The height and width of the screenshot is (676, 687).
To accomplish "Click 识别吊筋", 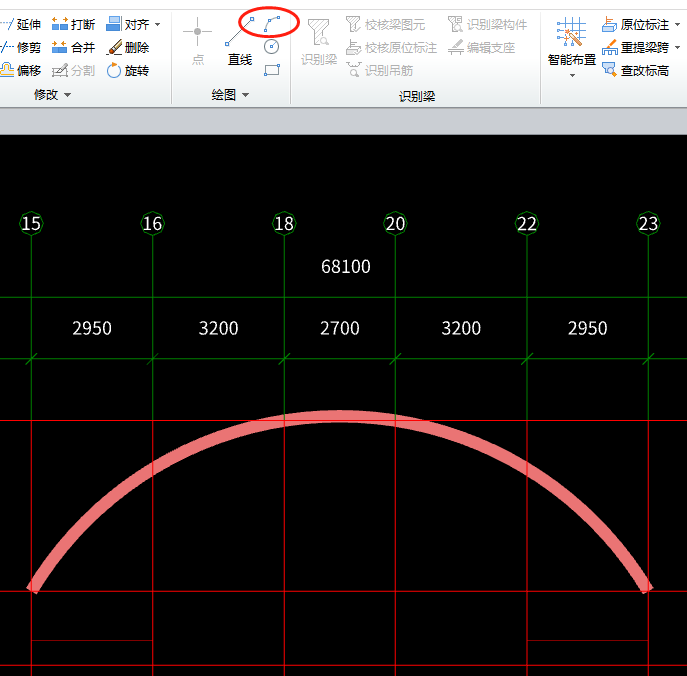I will [x=379, y=70].
